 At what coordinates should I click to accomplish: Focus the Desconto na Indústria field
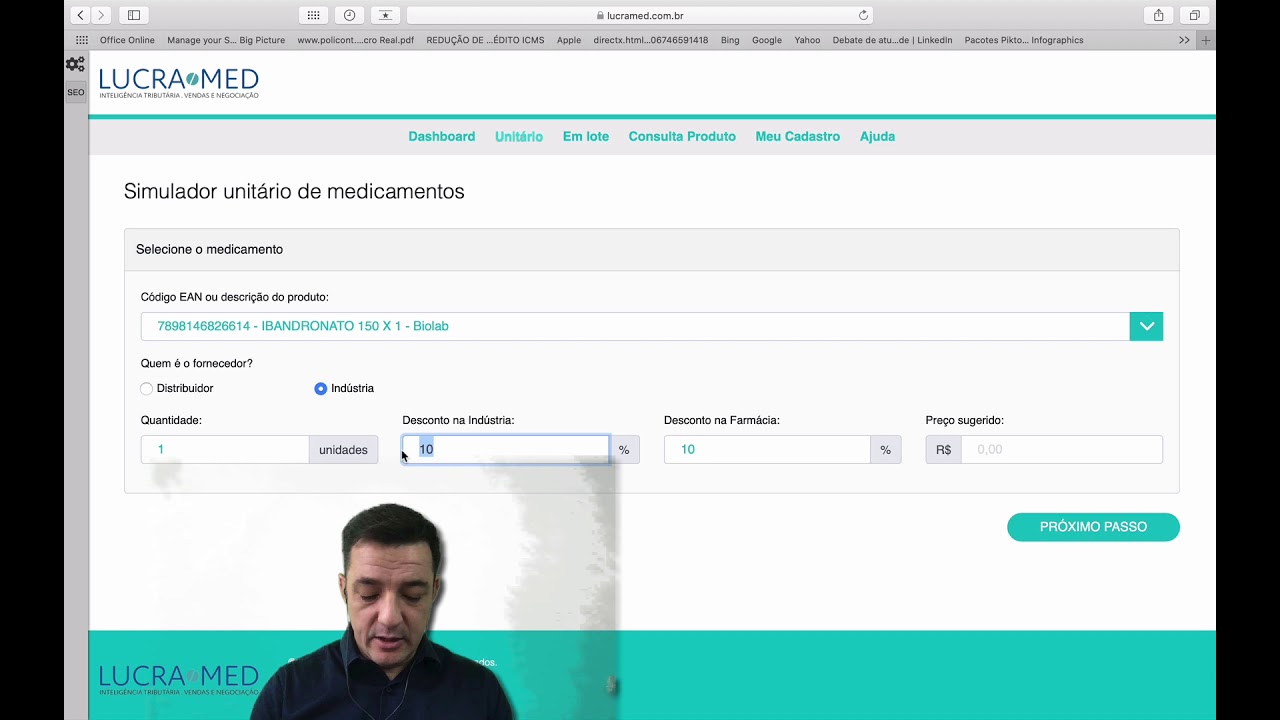[506, 450]
